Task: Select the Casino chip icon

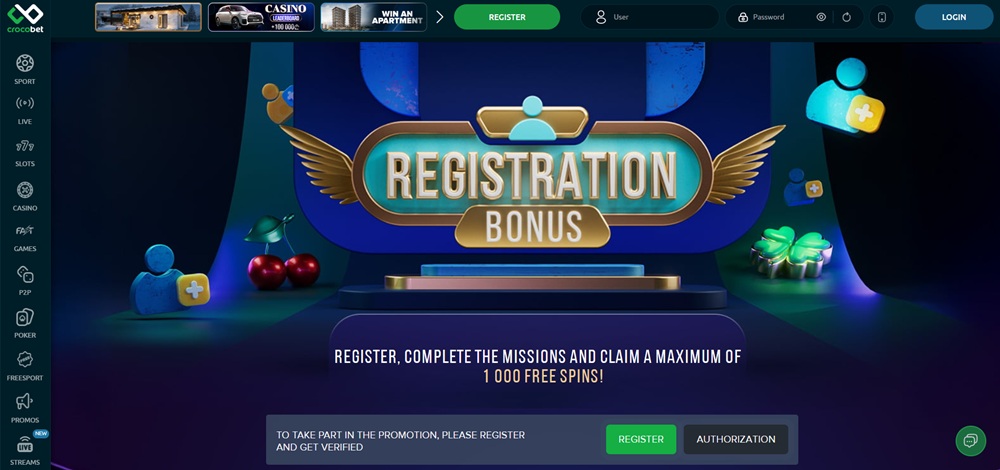Action: 25,190
